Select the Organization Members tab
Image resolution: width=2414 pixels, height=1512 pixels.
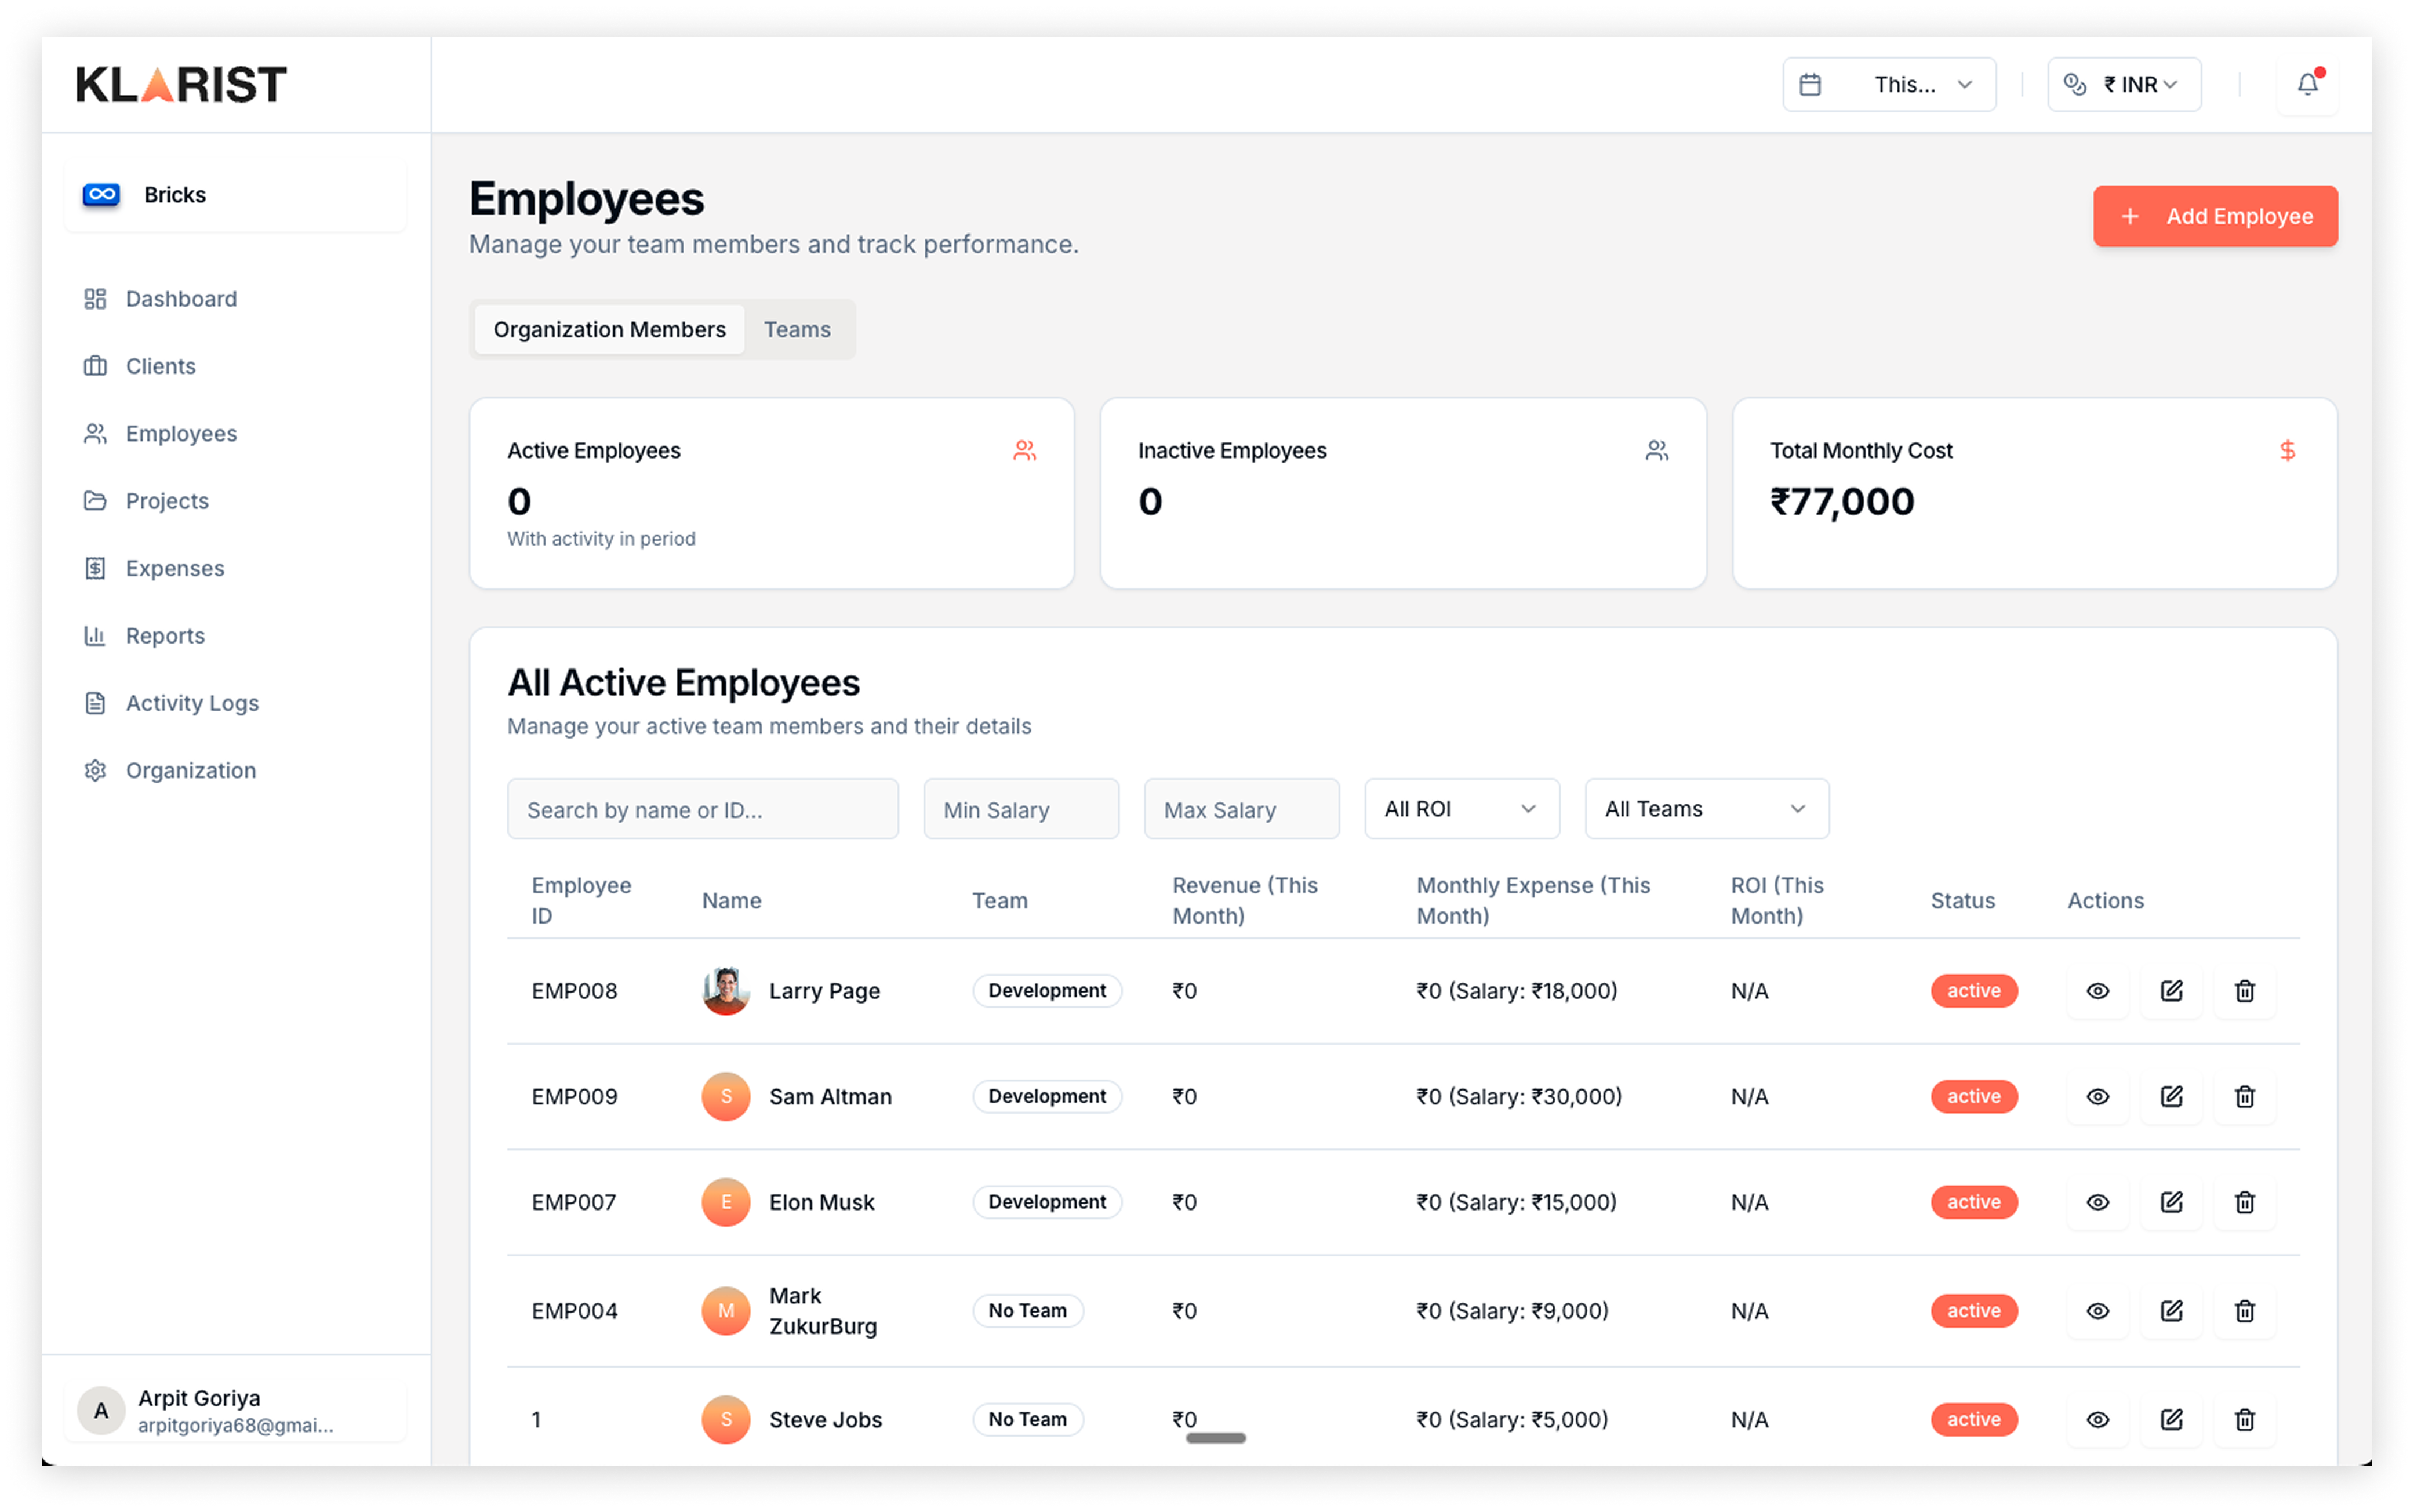tap(609, 330)
